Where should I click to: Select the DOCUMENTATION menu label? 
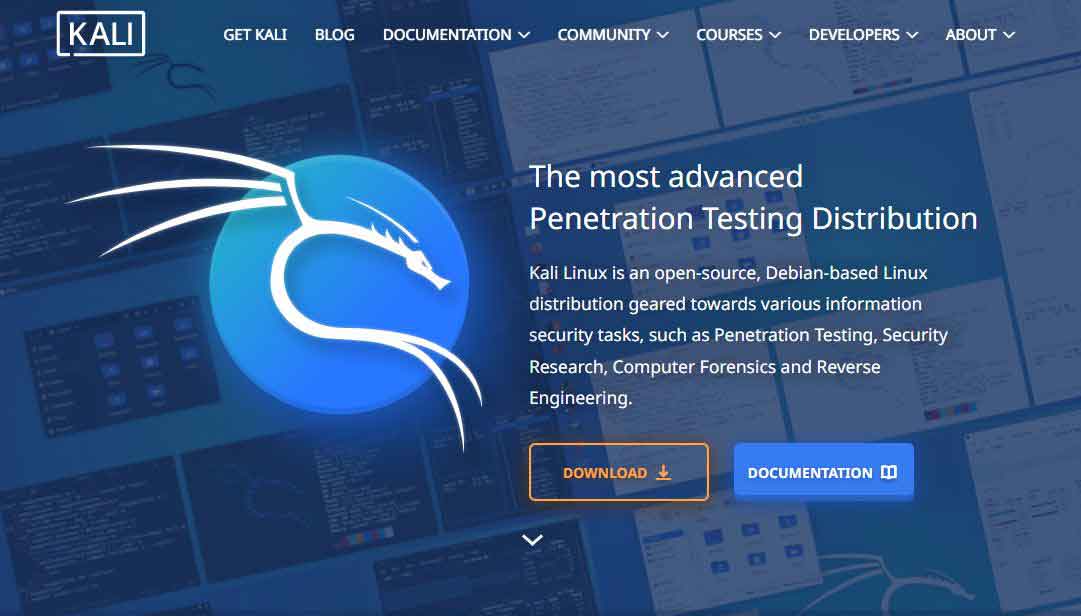pos(447,34)
